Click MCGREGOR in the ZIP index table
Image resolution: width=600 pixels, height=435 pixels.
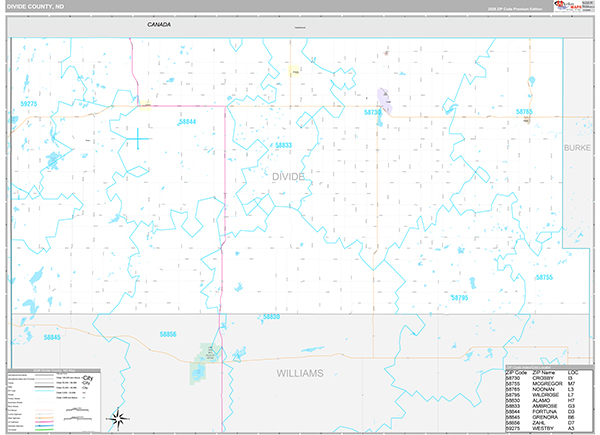point(548,384)
